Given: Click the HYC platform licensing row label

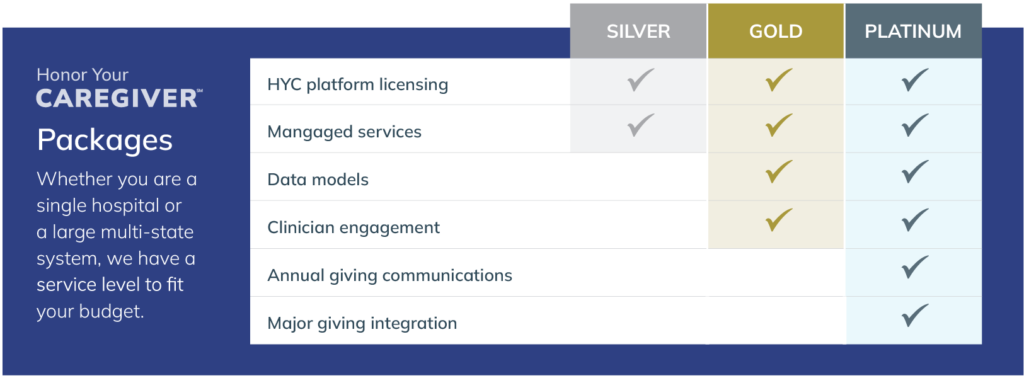Looking at the screenshot, I should tap(357, 85).
